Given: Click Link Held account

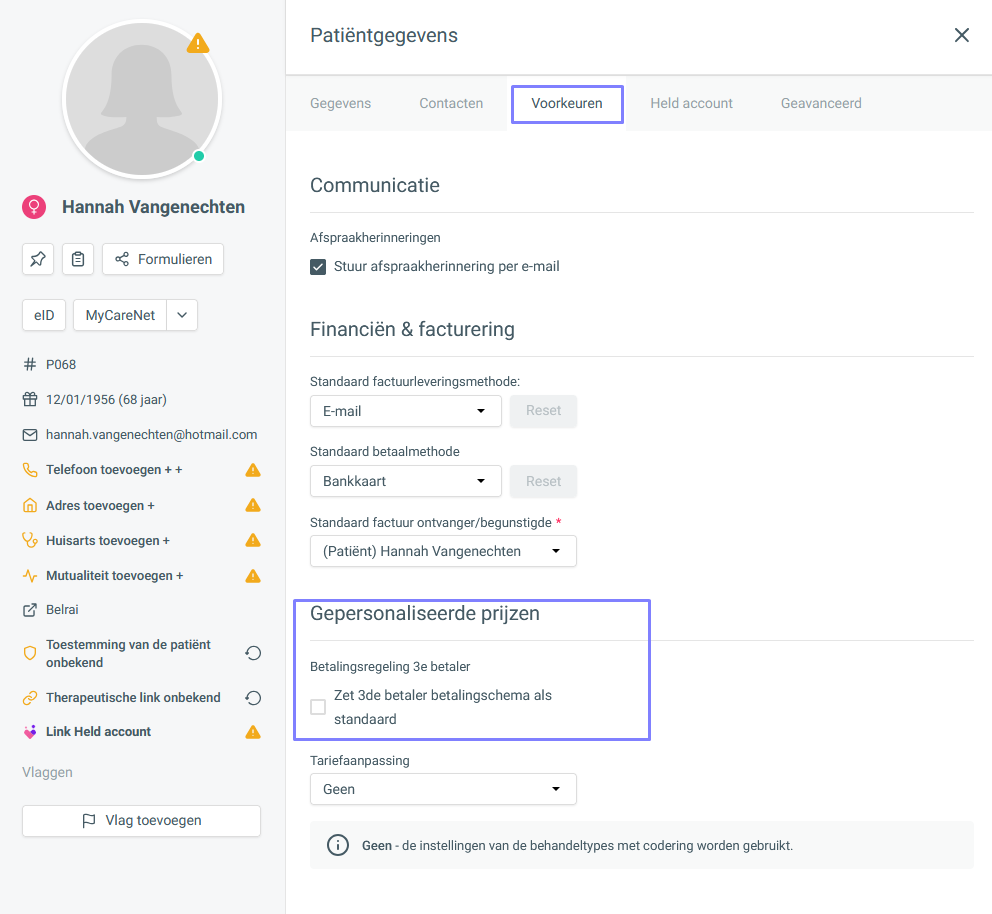Looking at the screenshot, I should [x=98, y=732].
